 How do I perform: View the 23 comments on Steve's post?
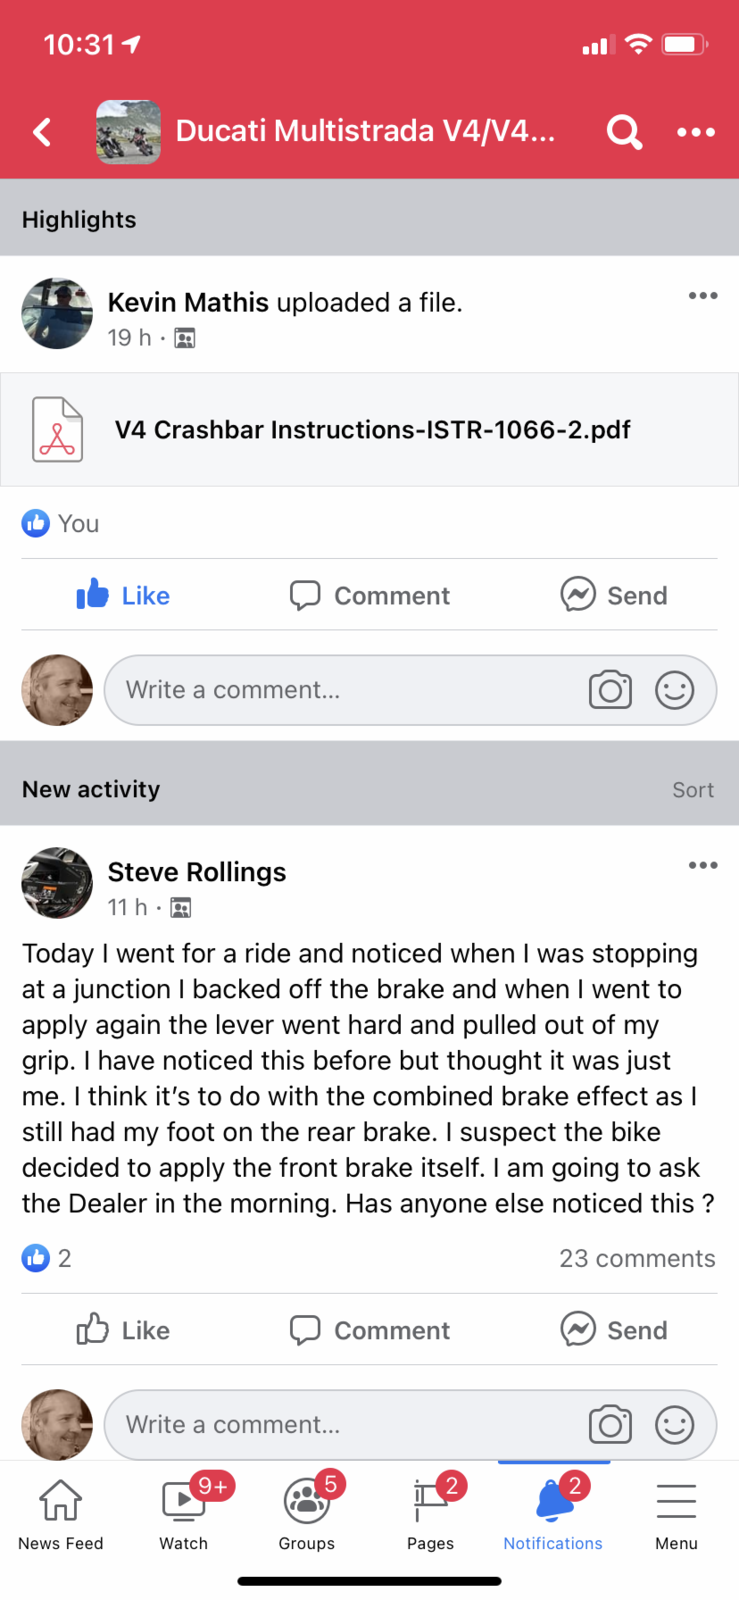(x=637, y=1259)
